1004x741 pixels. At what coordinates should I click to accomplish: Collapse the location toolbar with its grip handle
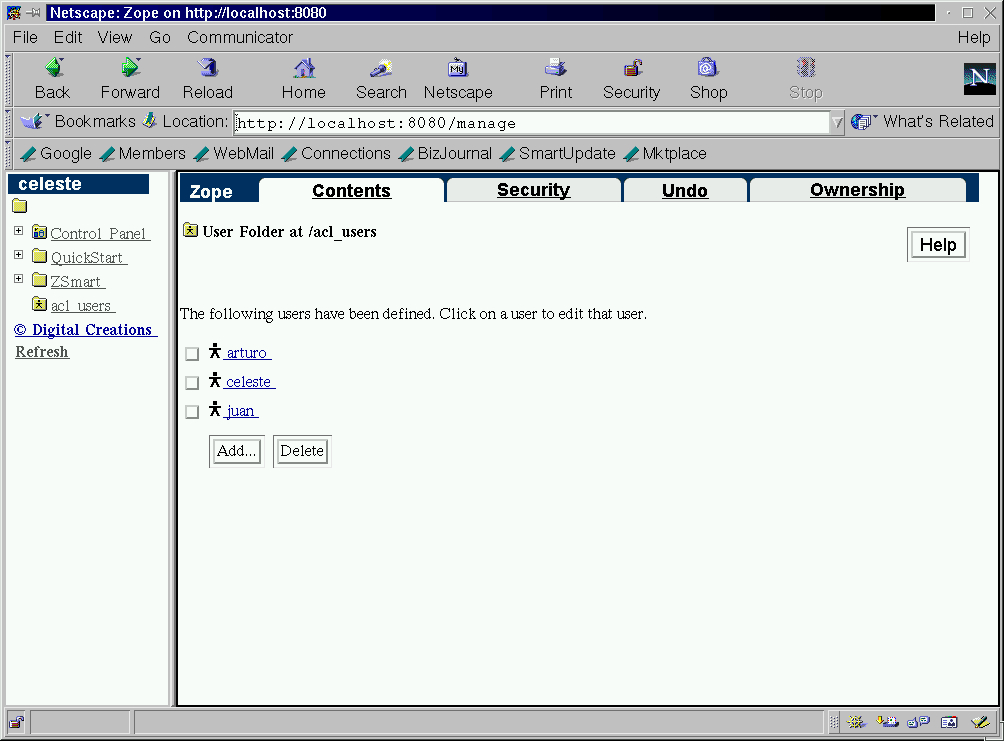click(8, 122)
